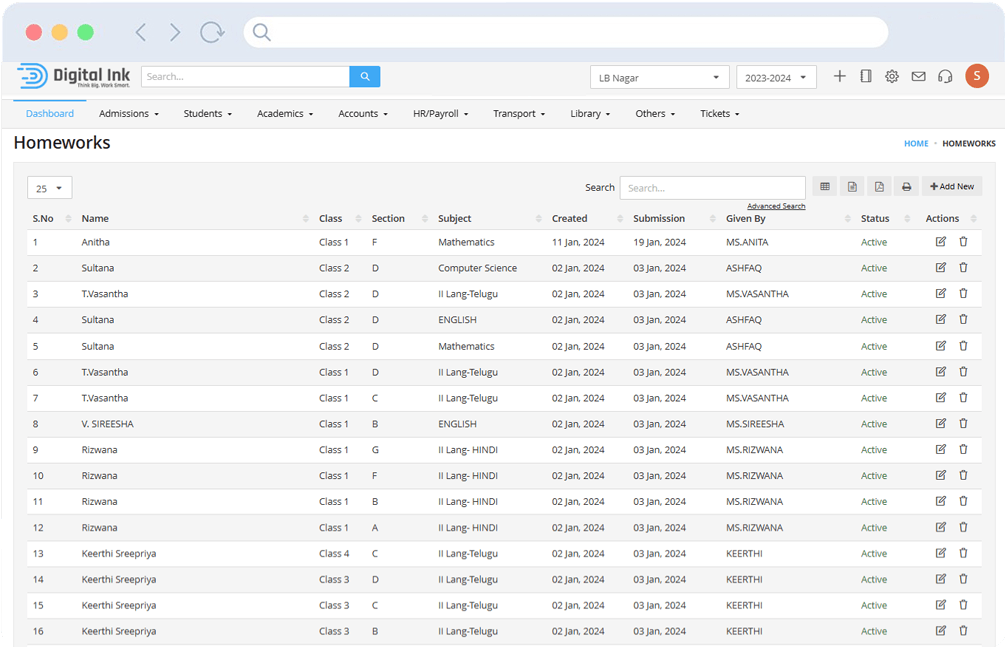Click the table search input field
Image resolution: width=1005 pixels, height=647 pixels.
712,187
